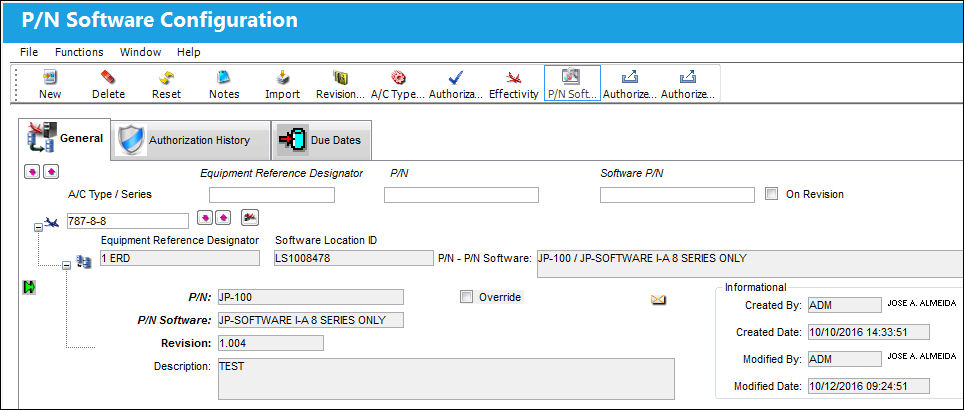Viewport: 964px width, 410px height.
Task: Switch to the Authorization History tab
Action: coord(191,140)
